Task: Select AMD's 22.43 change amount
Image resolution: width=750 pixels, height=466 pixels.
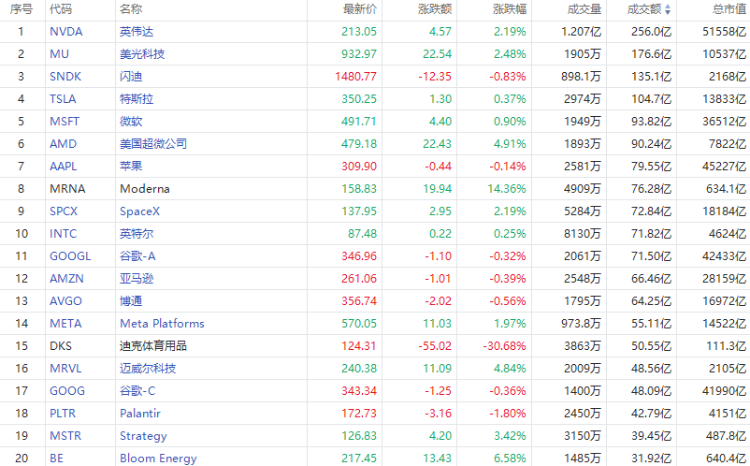Action: [x=437, y=144]
